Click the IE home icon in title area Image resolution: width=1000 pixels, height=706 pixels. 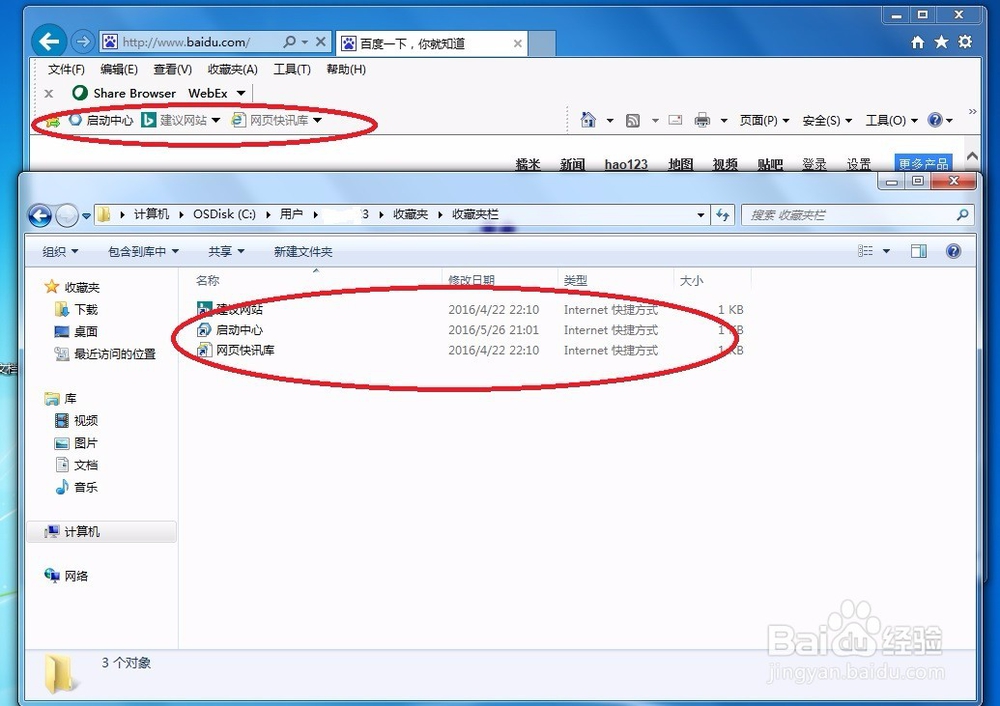[x=917, y=42]
